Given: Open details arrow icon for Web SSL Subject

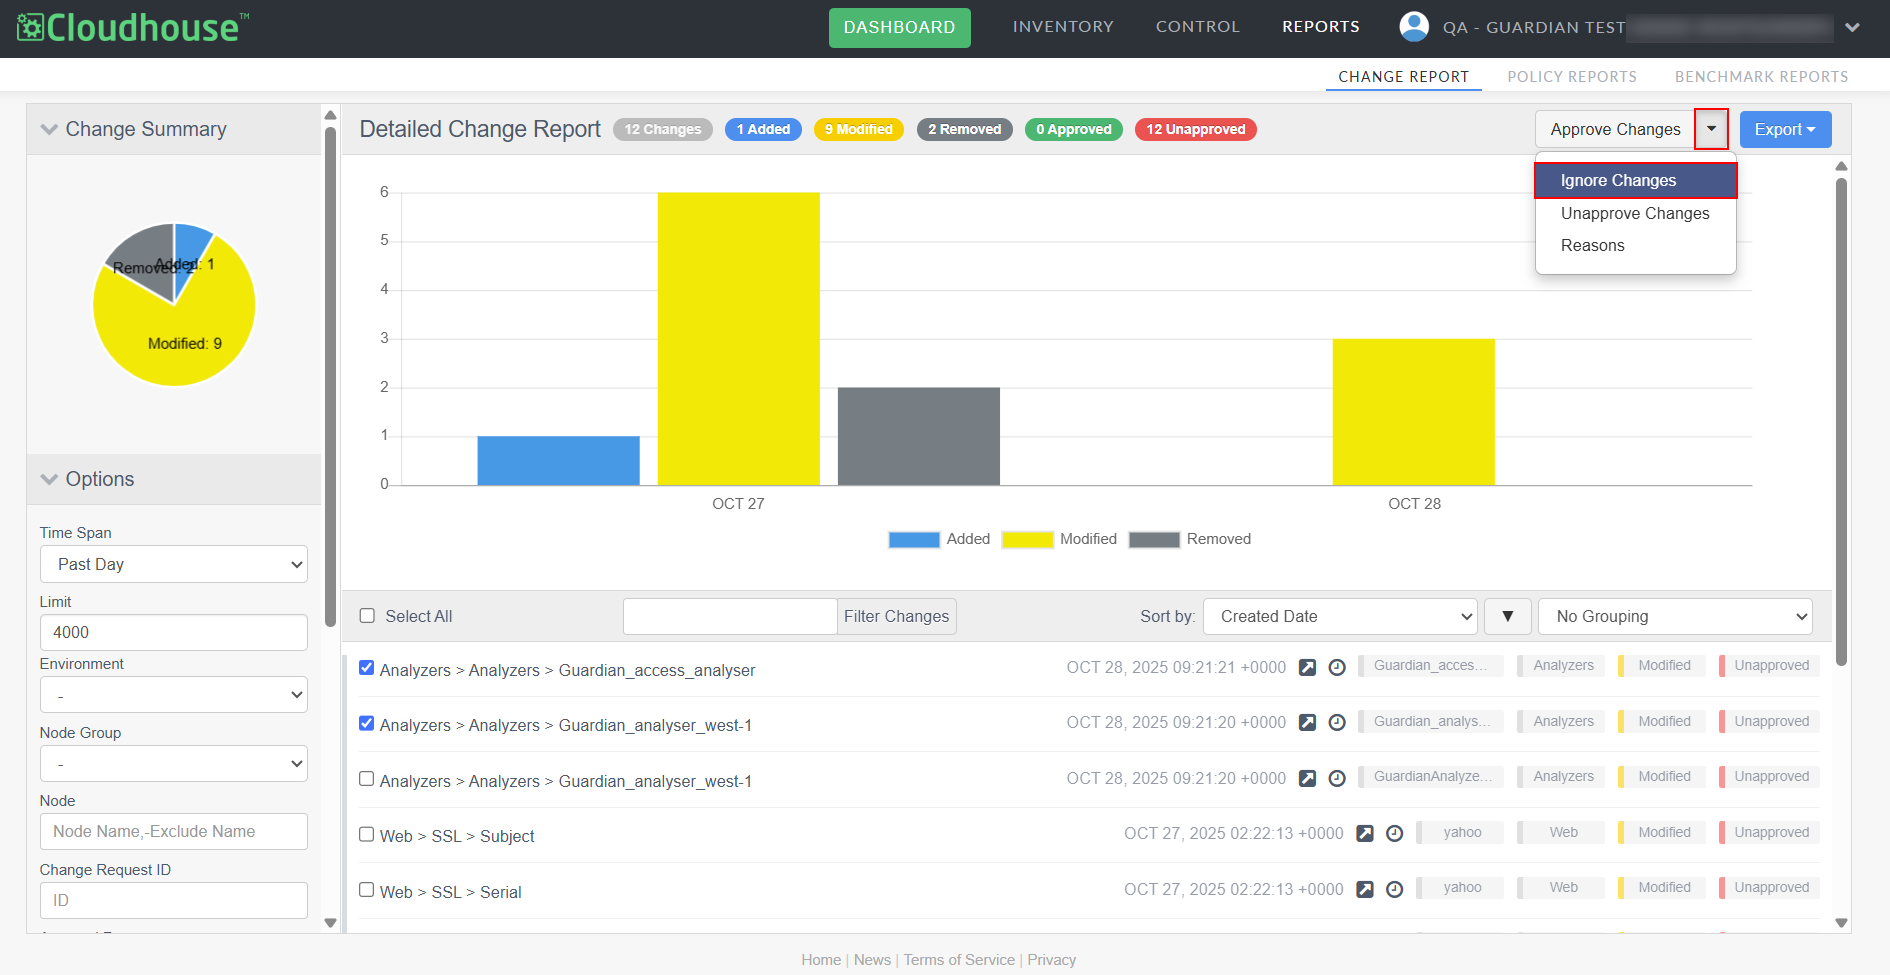Looking at the screenshot, I should click(1364, 834).
